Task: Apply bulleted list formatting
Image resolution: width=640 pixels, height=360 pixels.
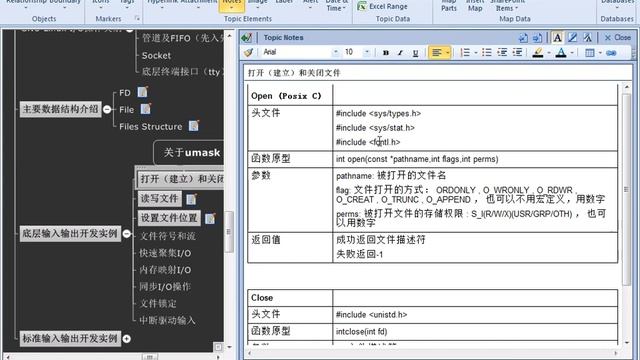Action: (487, 52)
